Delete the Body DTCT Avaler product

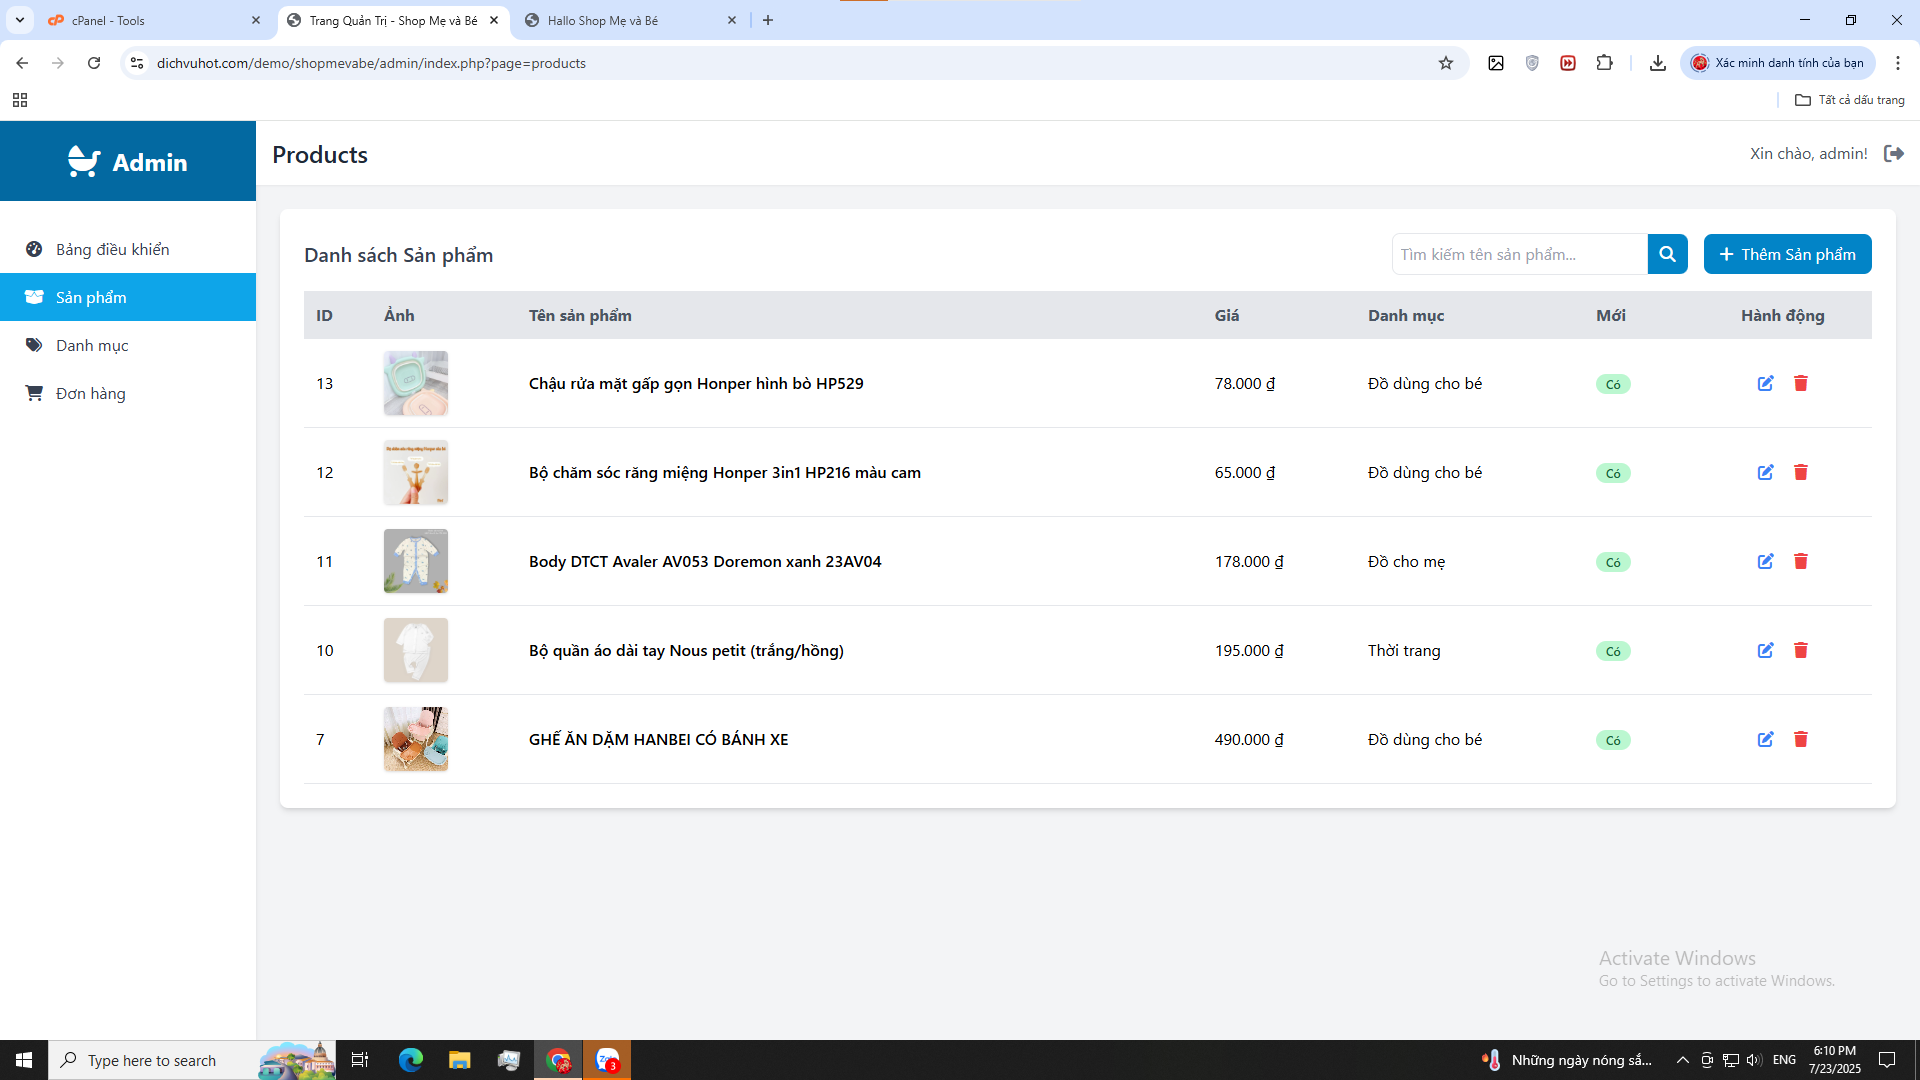1800,561
